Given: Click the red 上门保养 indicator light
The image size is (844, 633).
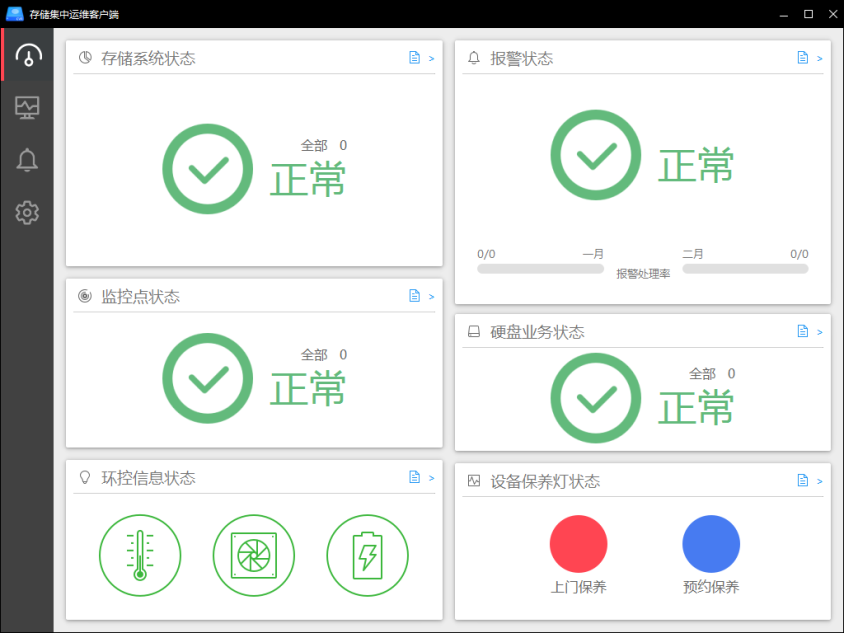Looking at the screenshot, I should coord(579,544).
